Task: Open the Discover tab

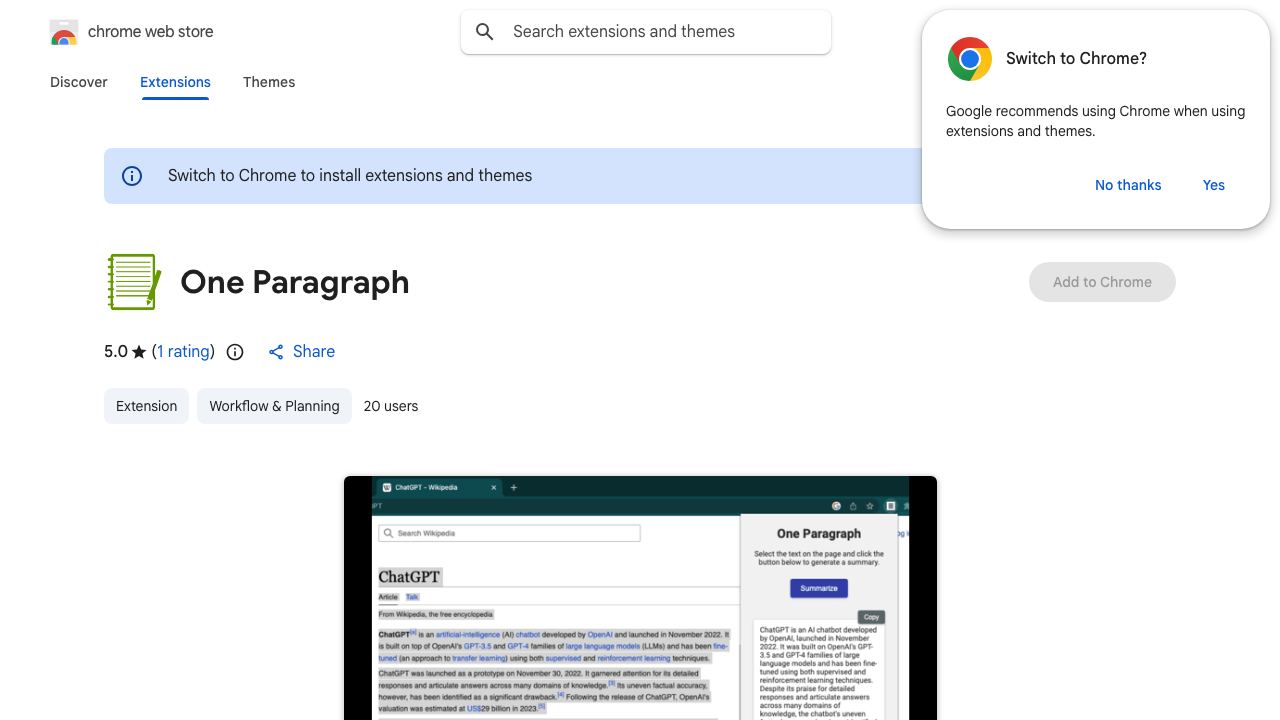Action: 79,82
